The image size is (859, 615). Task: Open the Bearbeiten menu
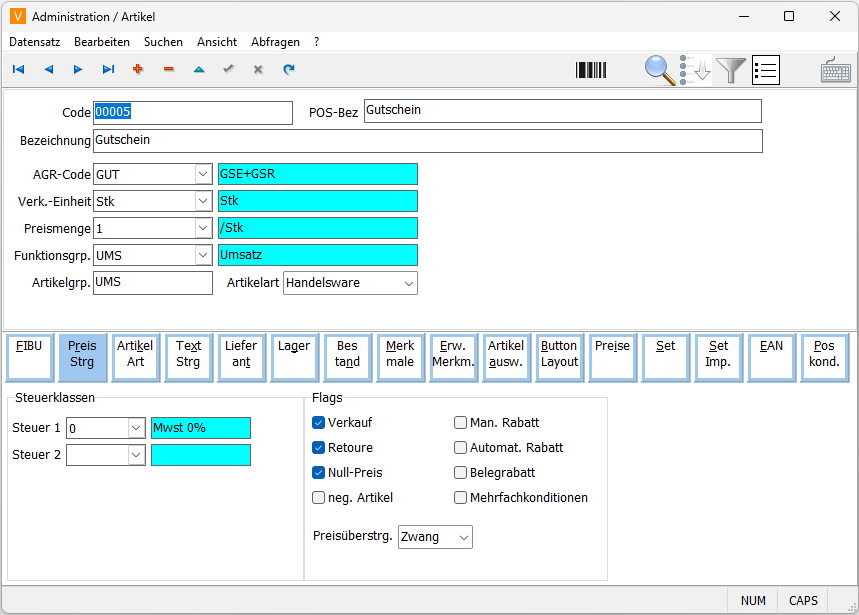pyautogui.click(x=101, y=42)
